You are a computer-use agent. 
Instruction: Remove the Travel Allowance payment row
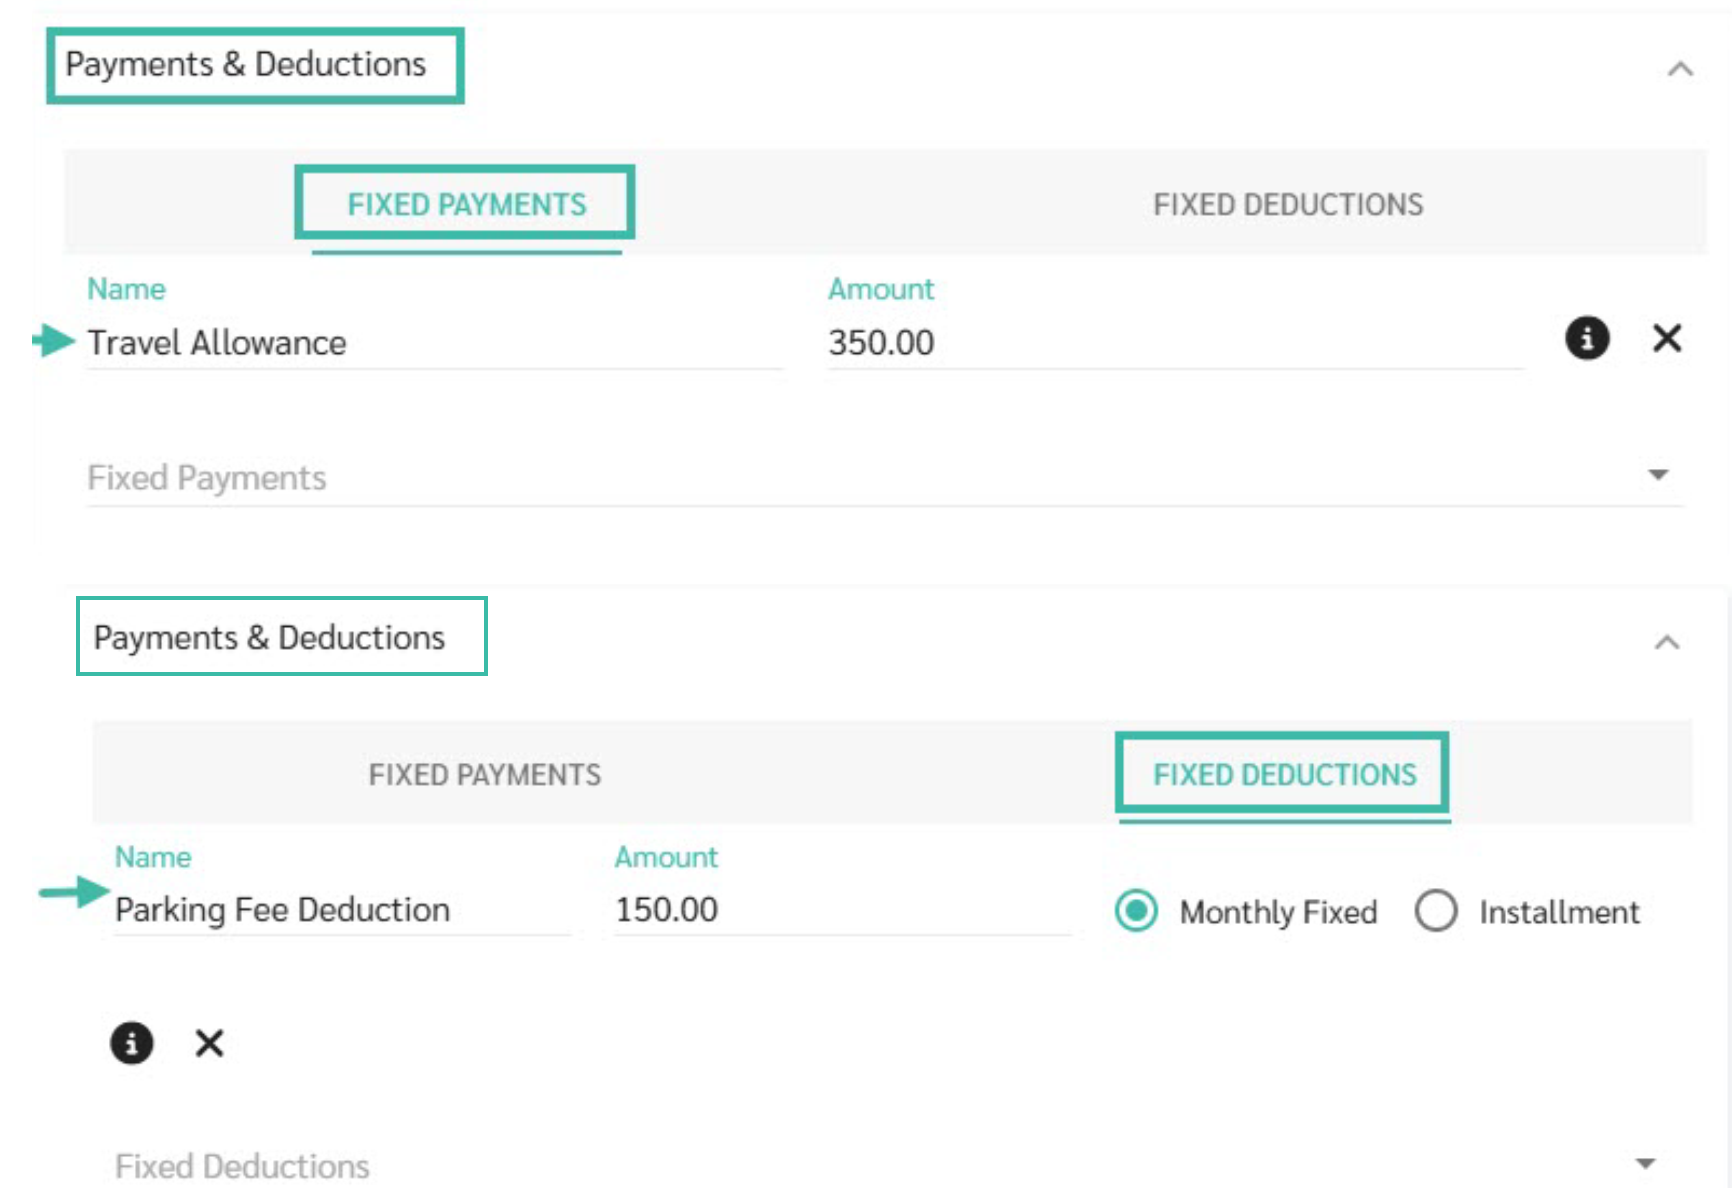click(x=1667, y=338)
